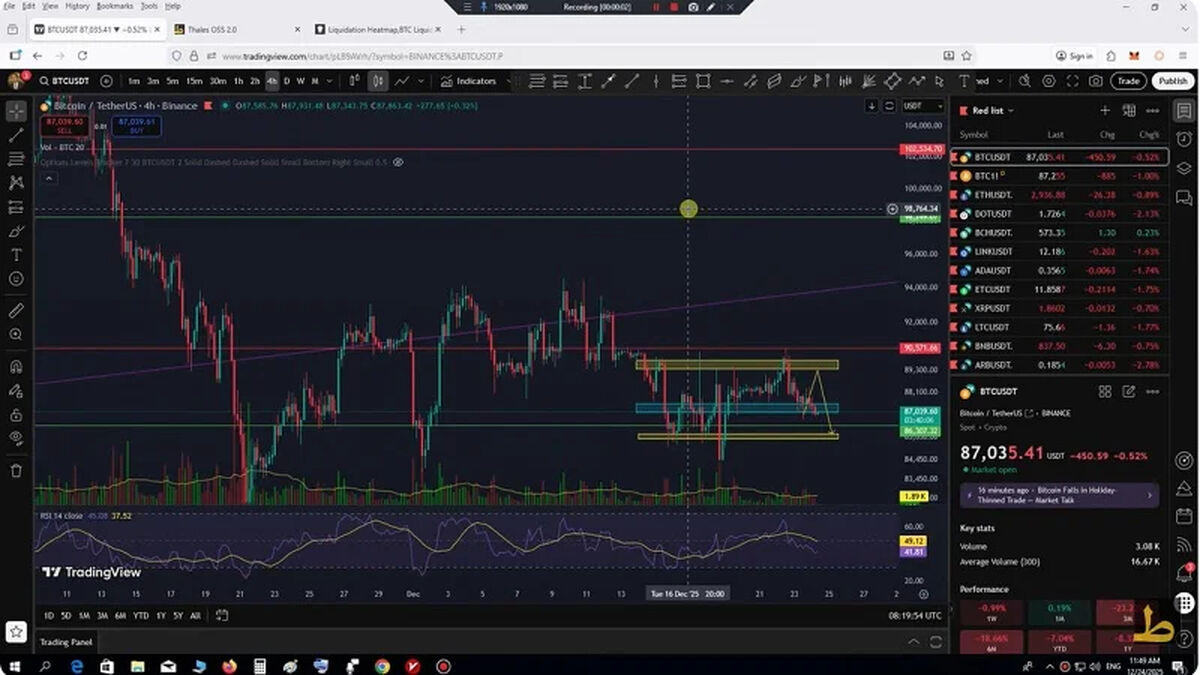Select ETHUSDT in the watchlist
1200x675 pixels.
(x=1060, y=195)
